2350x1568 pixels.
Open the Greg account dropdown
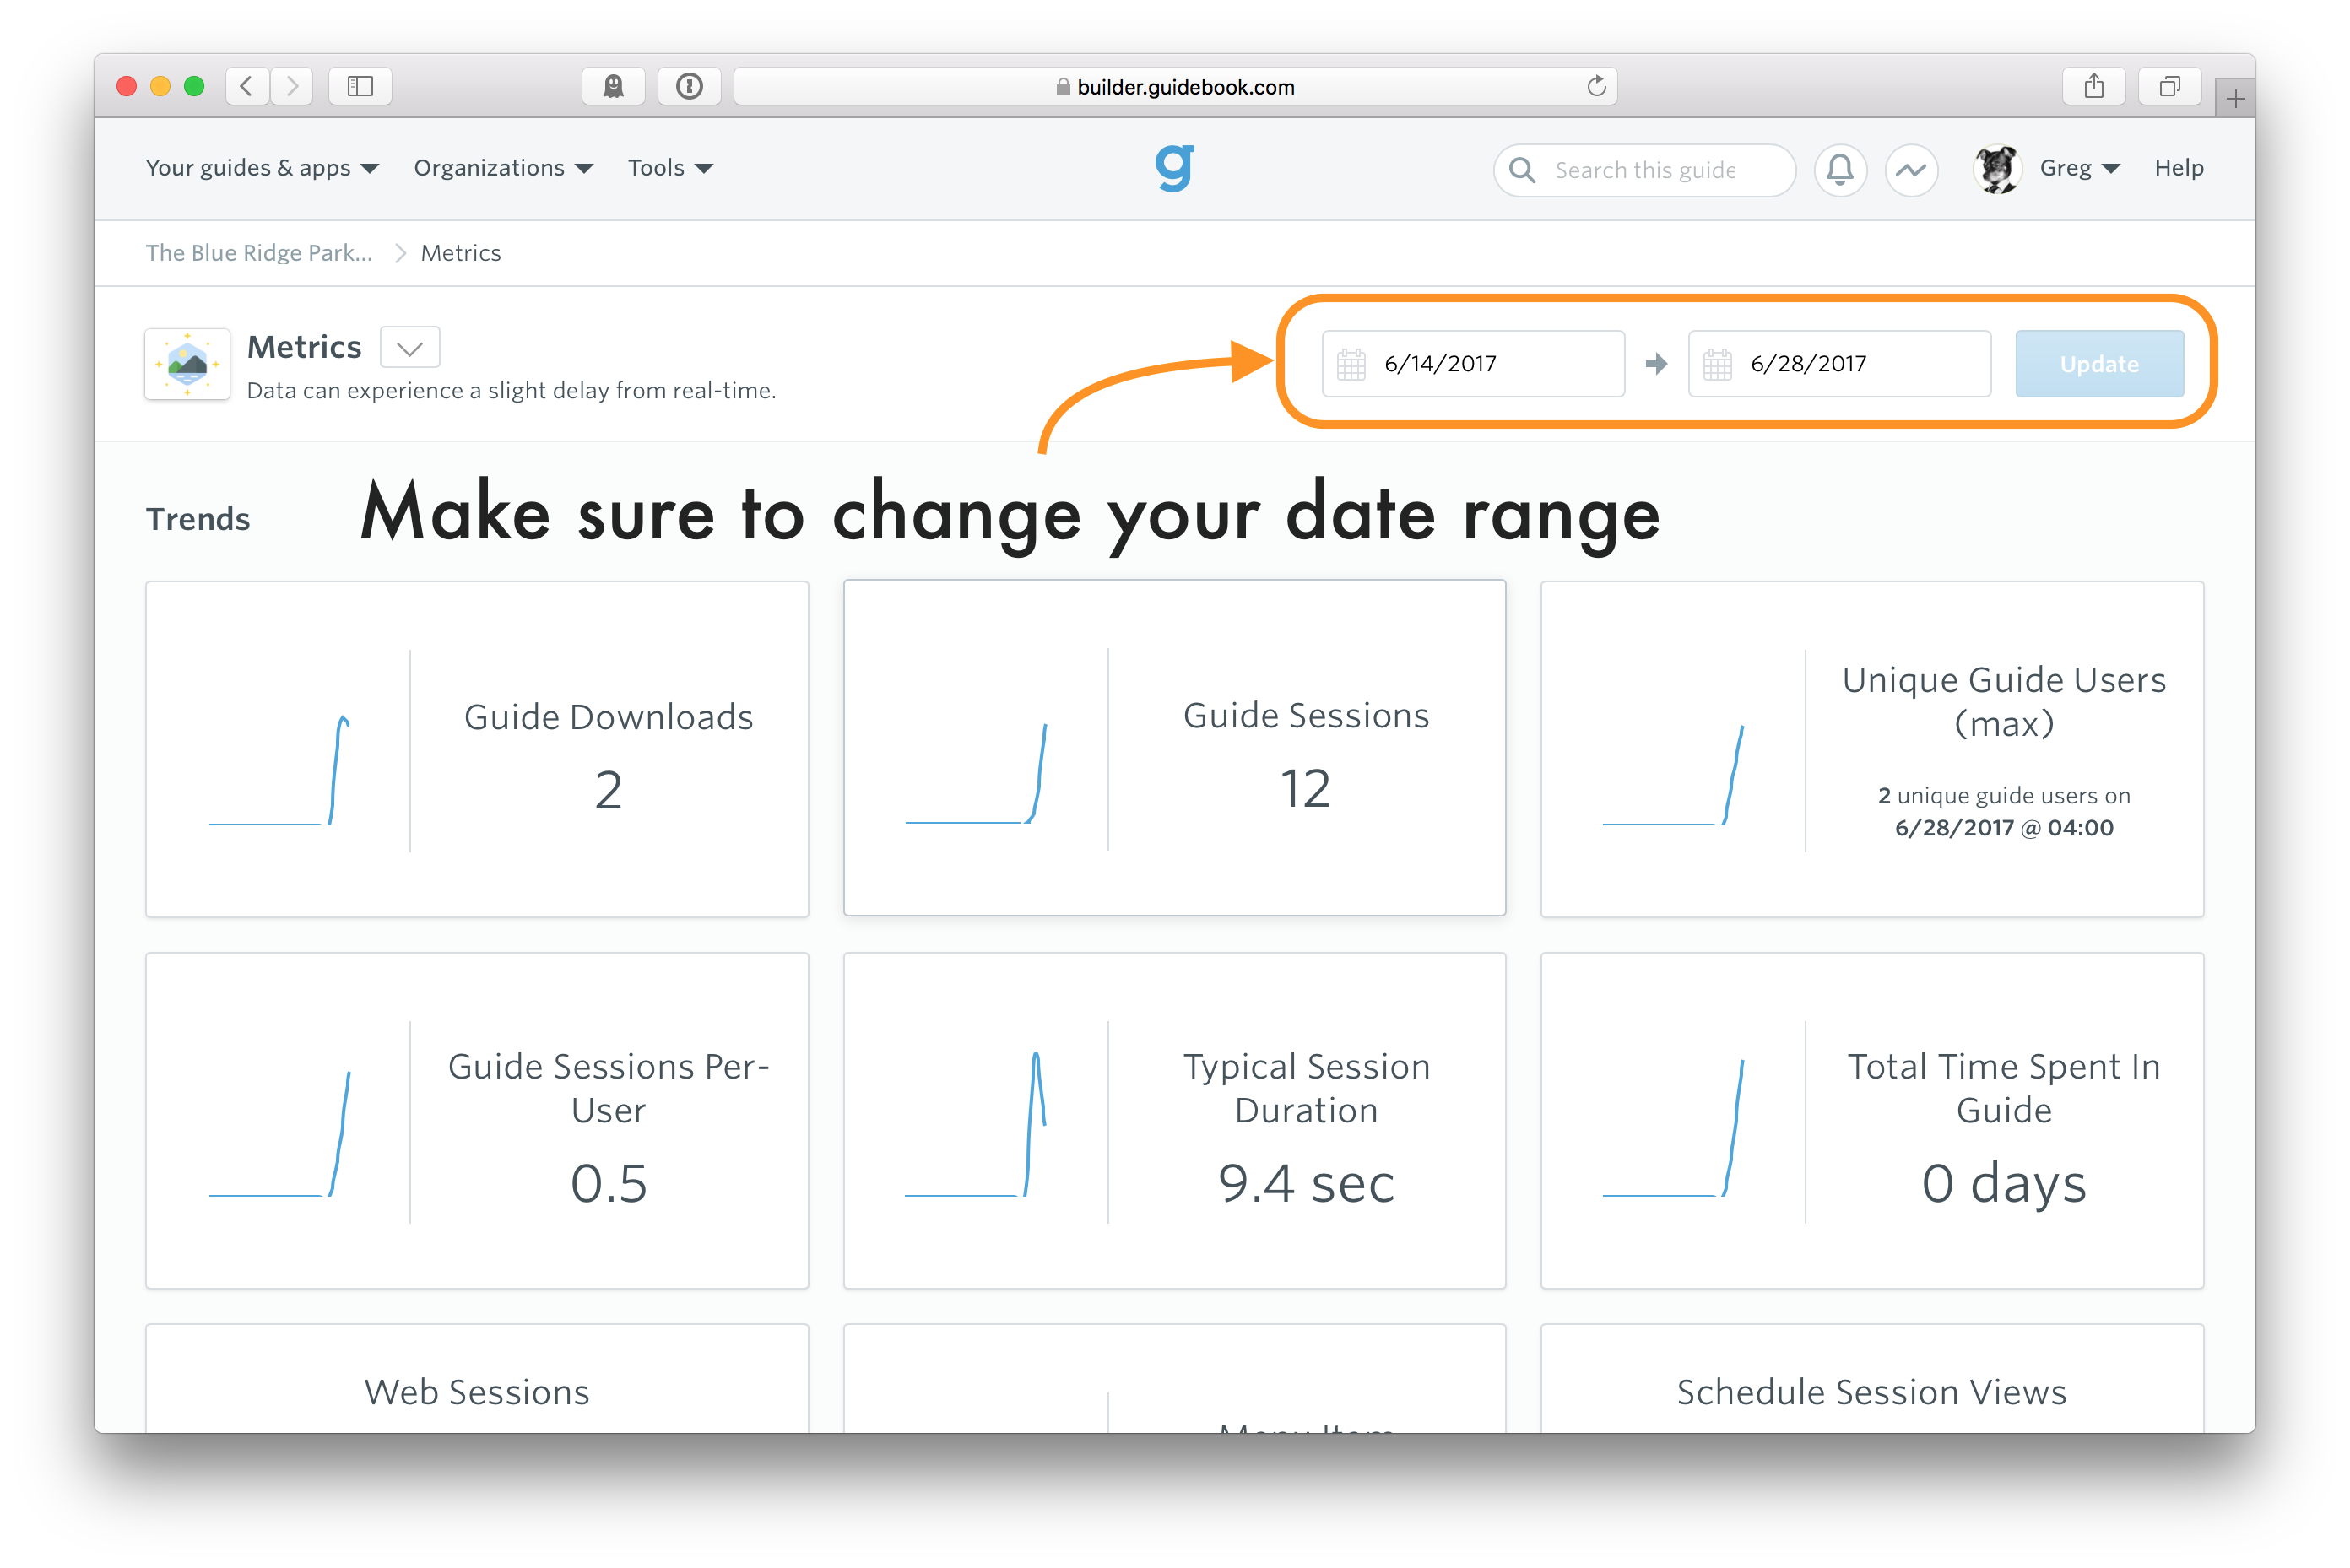point(2079,168)
